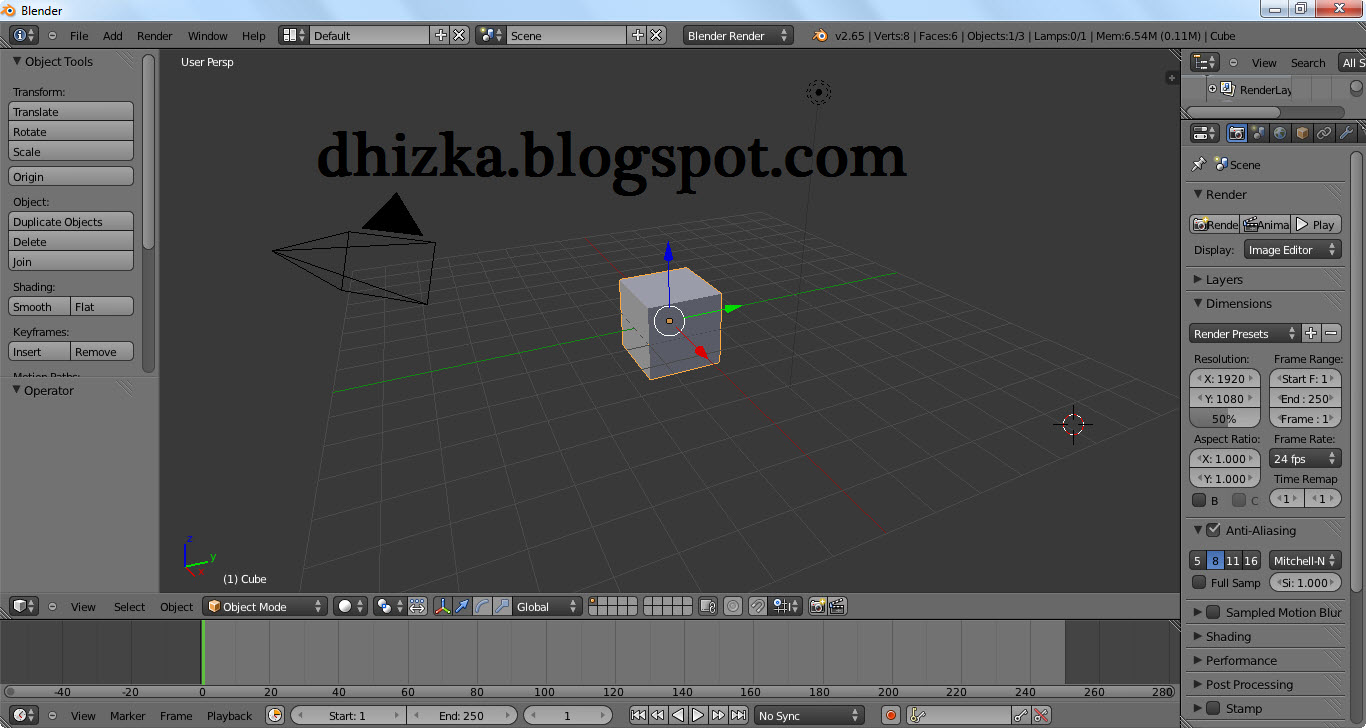Expand the RenderLayers tree item
This screenshot has height=728, width=1366.
[1213, 89]
